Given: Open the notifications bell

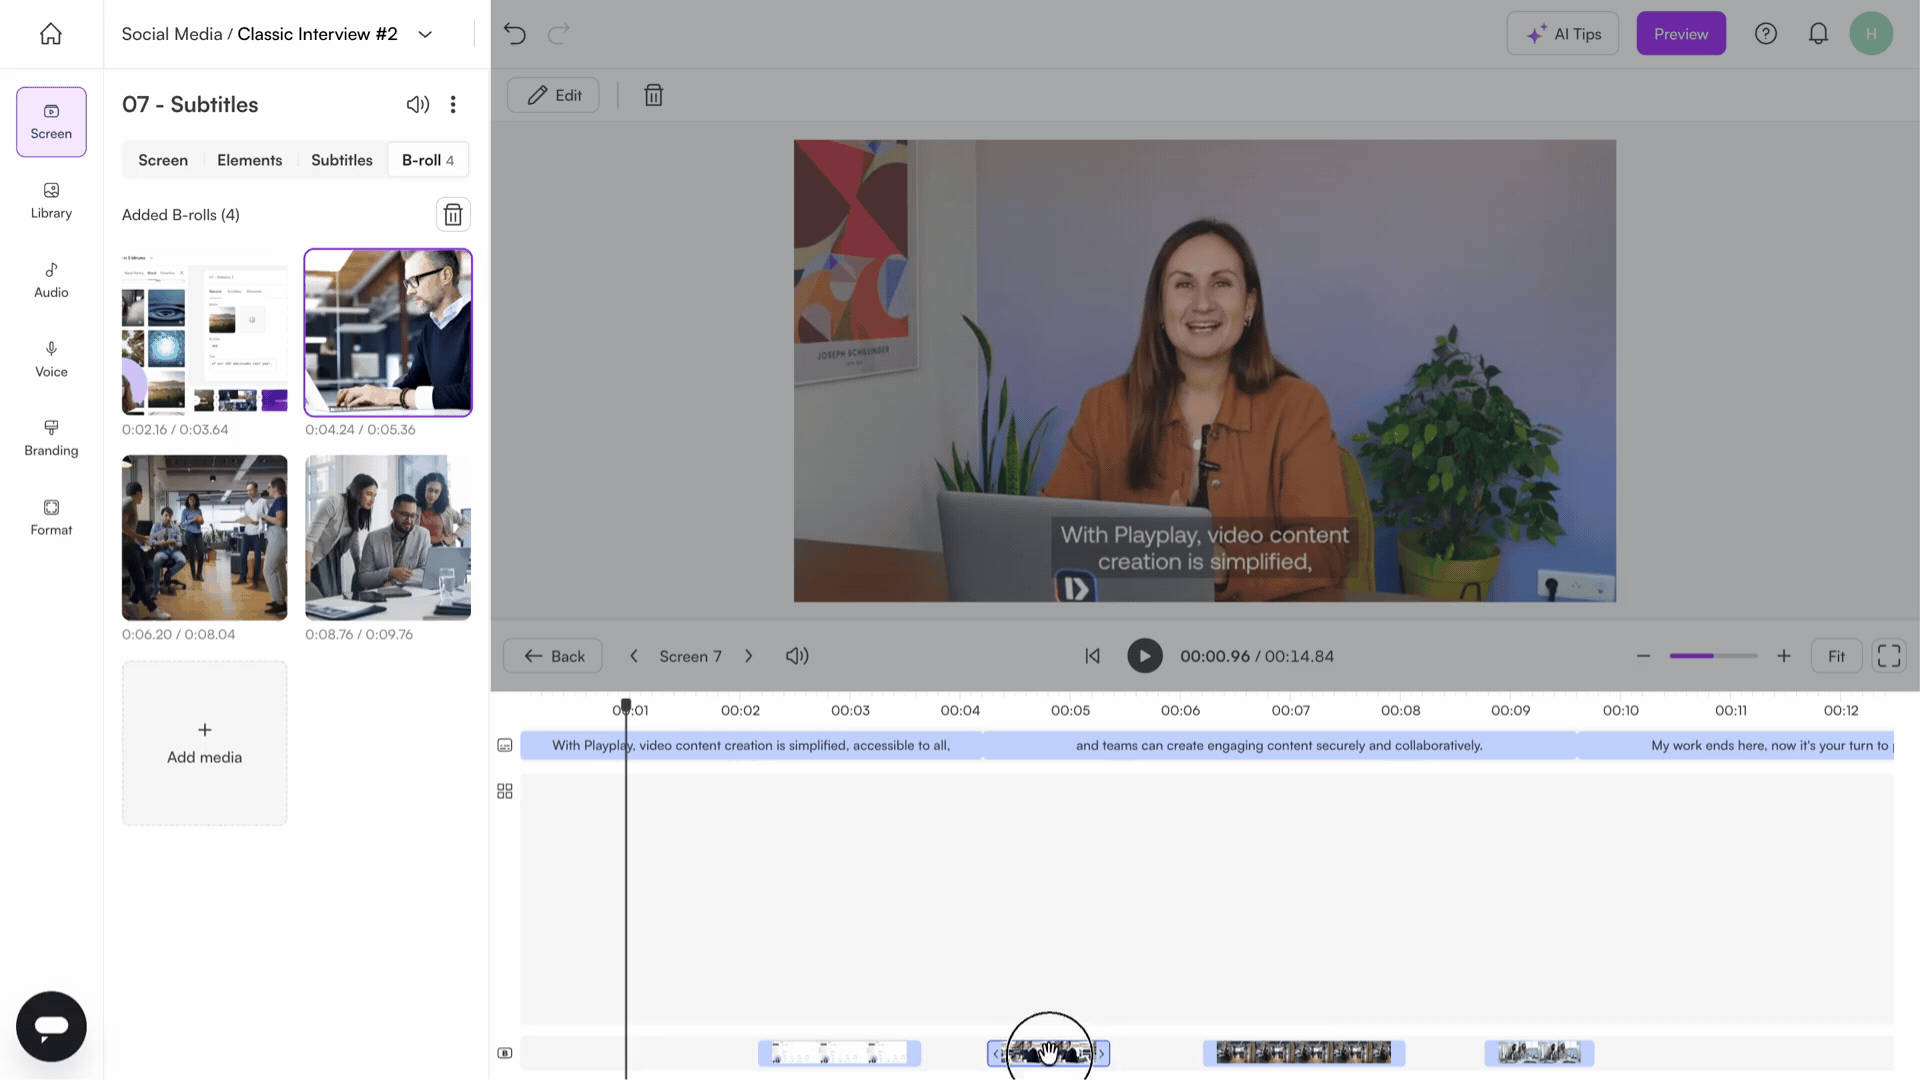Looking at the screenshot, I should (x=1818, y=34).
